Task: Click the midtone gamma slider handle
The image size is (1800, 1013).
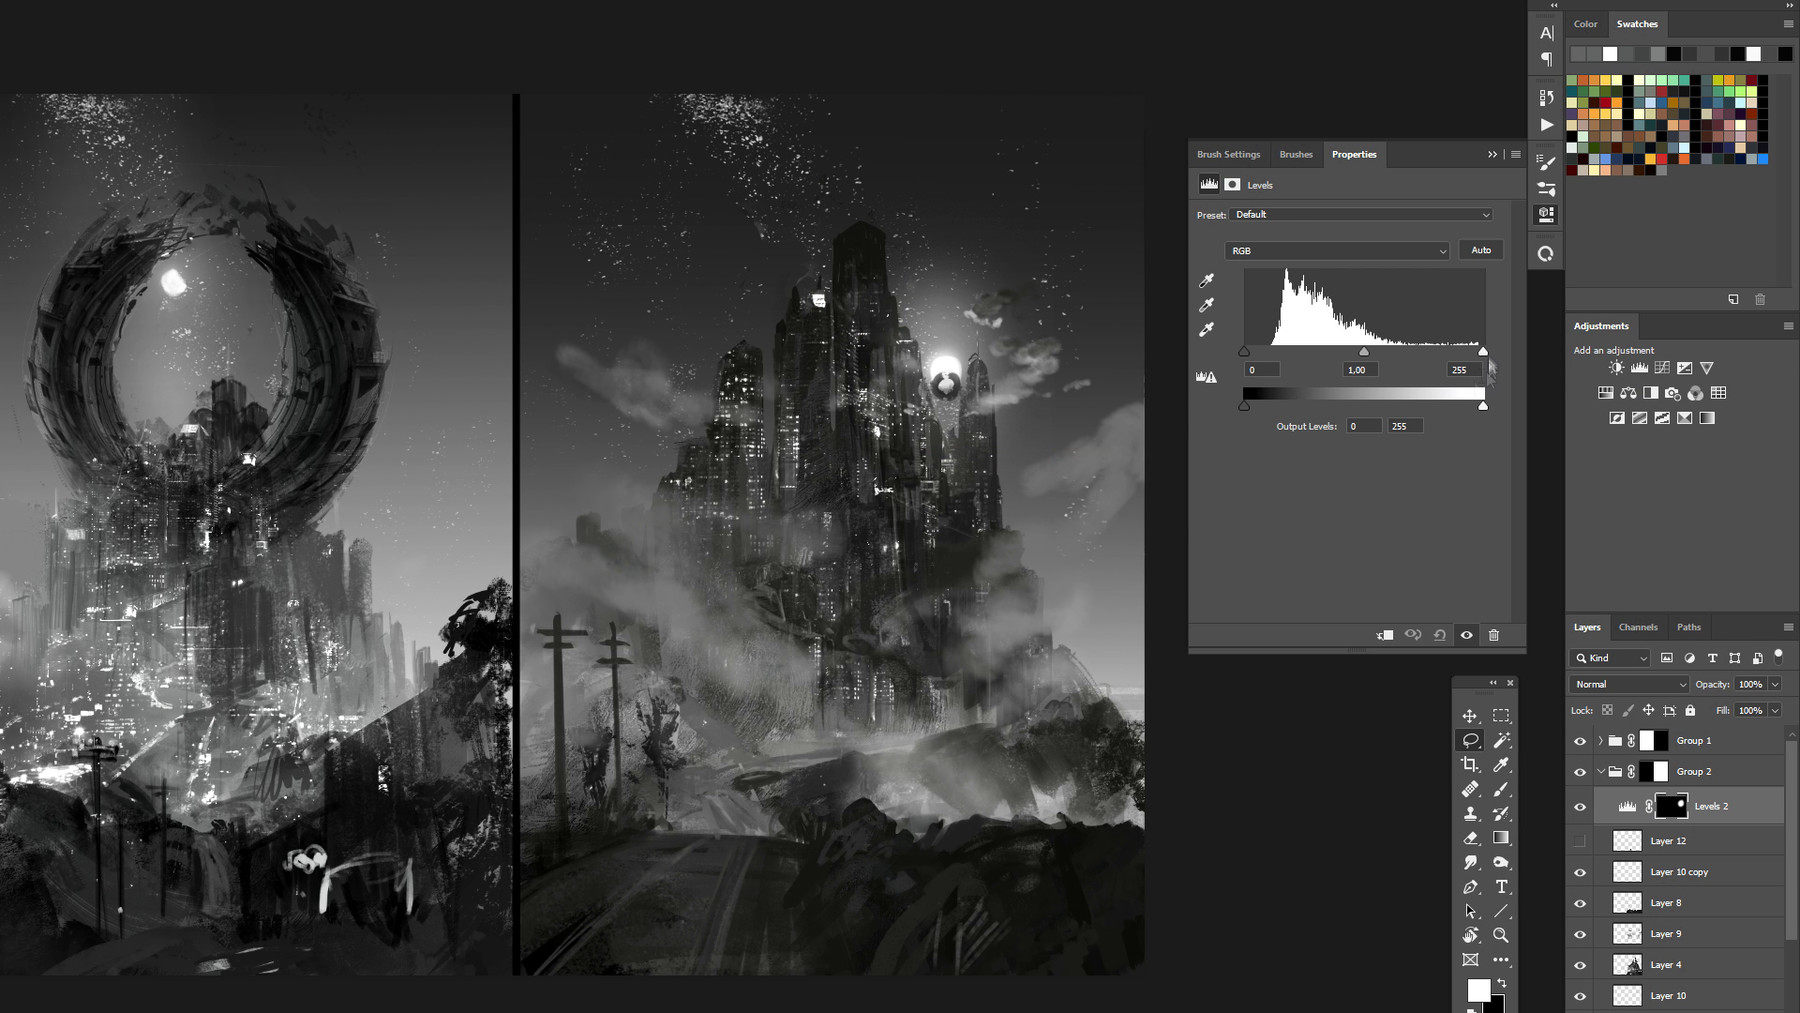Action: 1364,352
